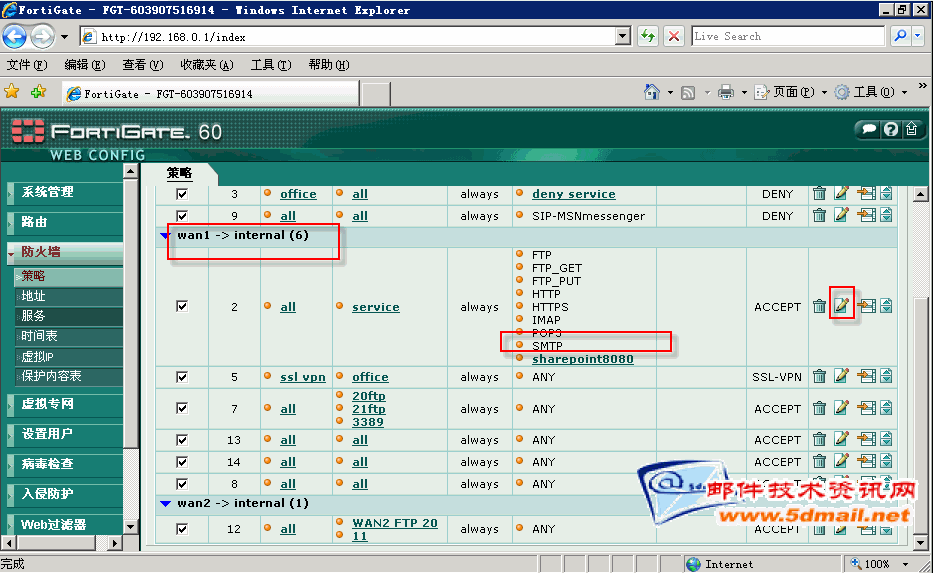Open the 3389 destination link
The width and height of the screenshot is (933, 573).
[368, 422]
